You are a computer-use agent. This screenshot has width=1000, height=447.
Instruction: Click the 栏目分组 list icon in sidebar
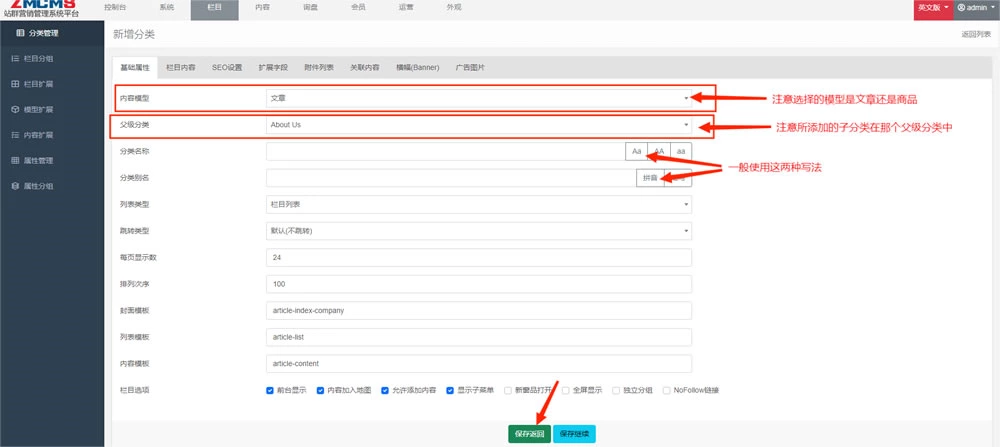[x=15, y=58]
